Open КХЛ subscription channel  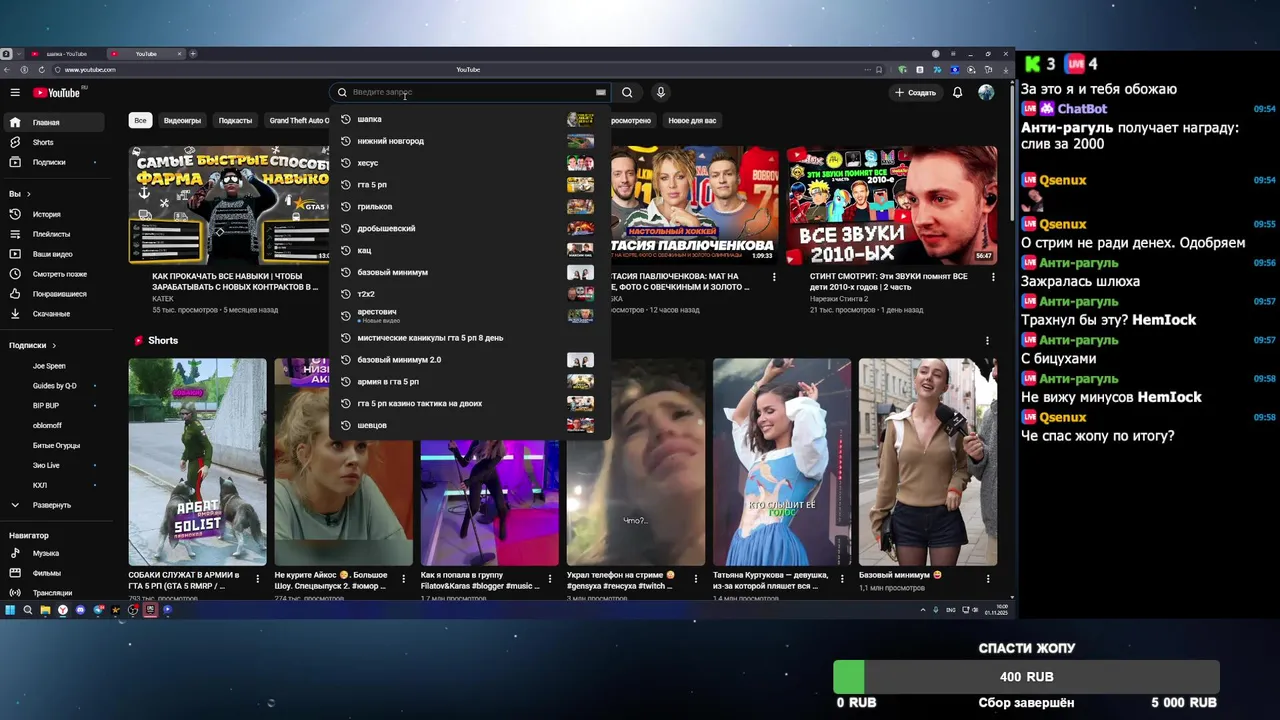tap(55, 486)
